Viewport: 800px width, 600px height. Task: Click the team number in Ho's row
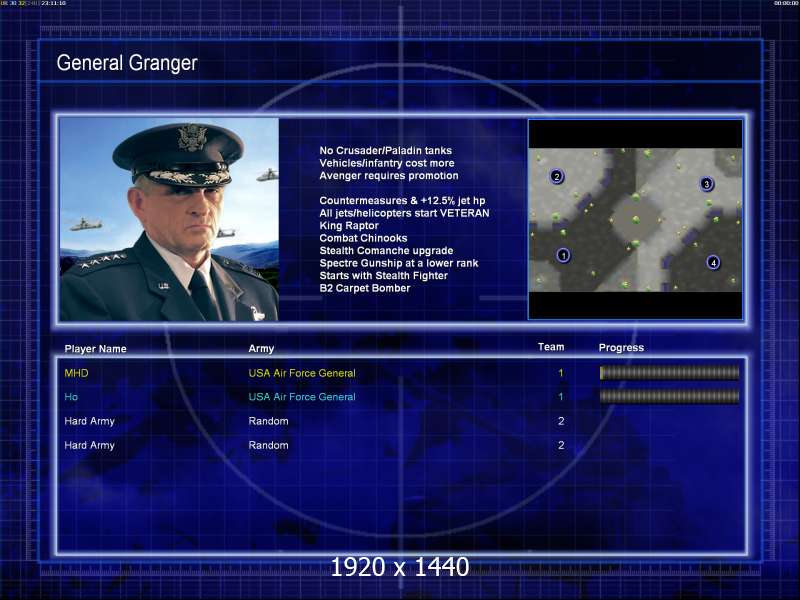point(561,397)
